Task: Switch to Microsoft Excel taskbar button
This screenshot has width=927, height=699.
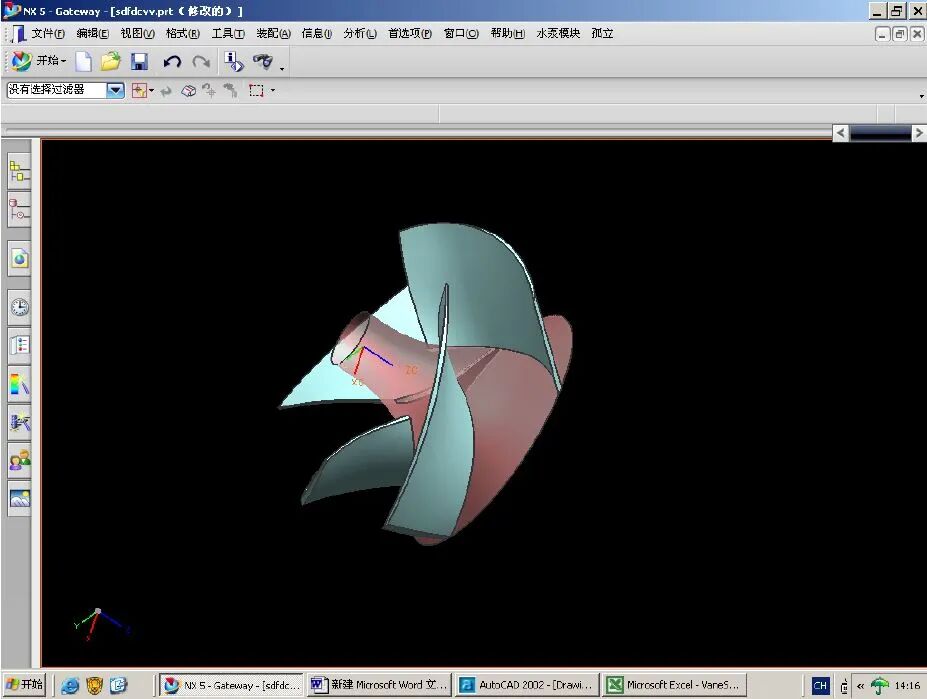Action: tap(675, 685)
